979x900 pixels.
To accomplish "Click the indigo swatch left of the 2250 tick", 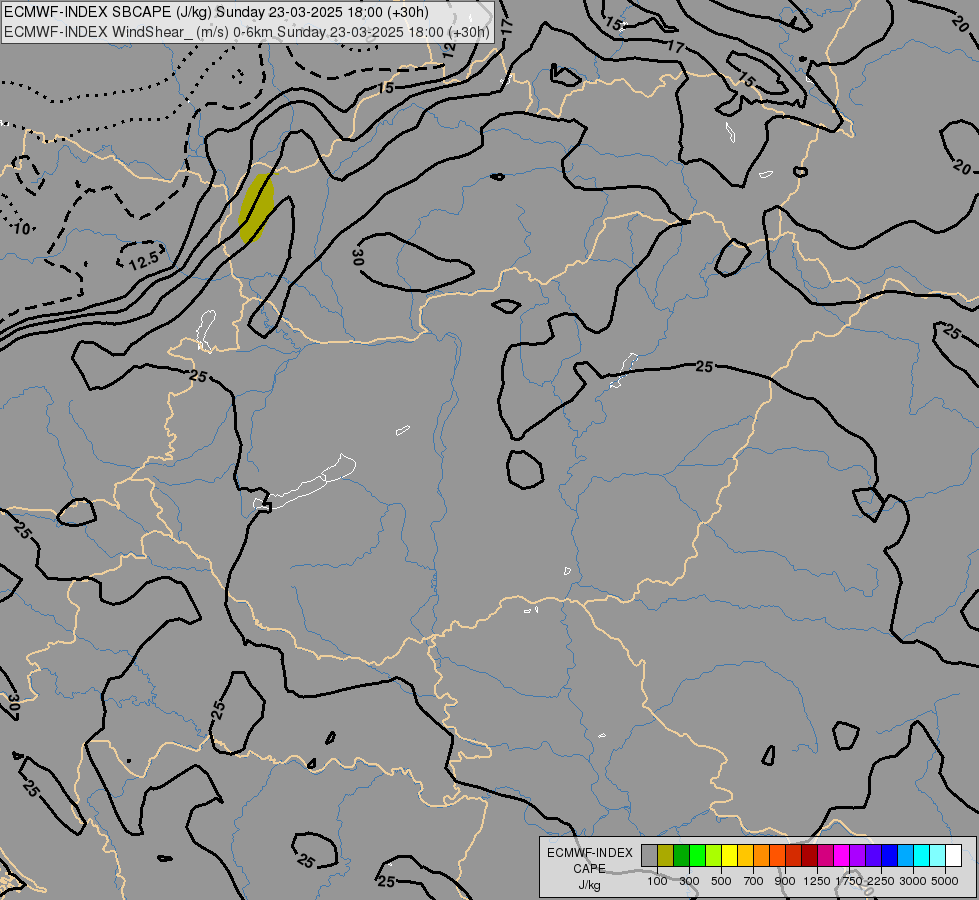I will [x=873, y=856].
